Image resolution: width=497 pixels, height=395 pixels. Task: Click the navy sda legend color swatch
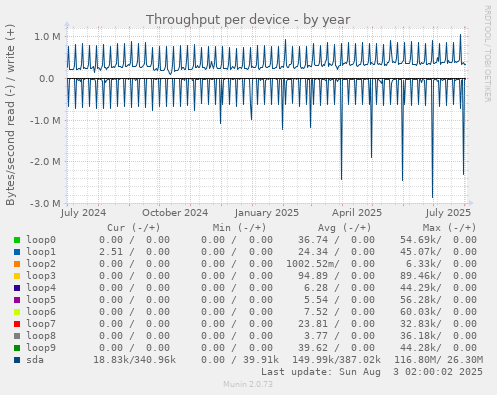[x=17, y=360]
